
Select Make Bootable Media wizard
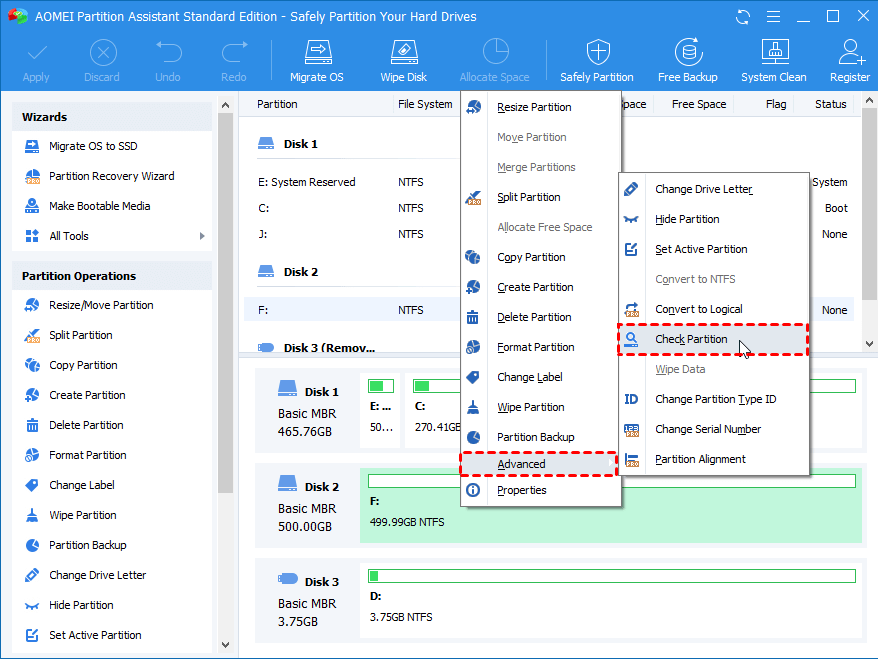pyautogui.click(x=99, y=206)
